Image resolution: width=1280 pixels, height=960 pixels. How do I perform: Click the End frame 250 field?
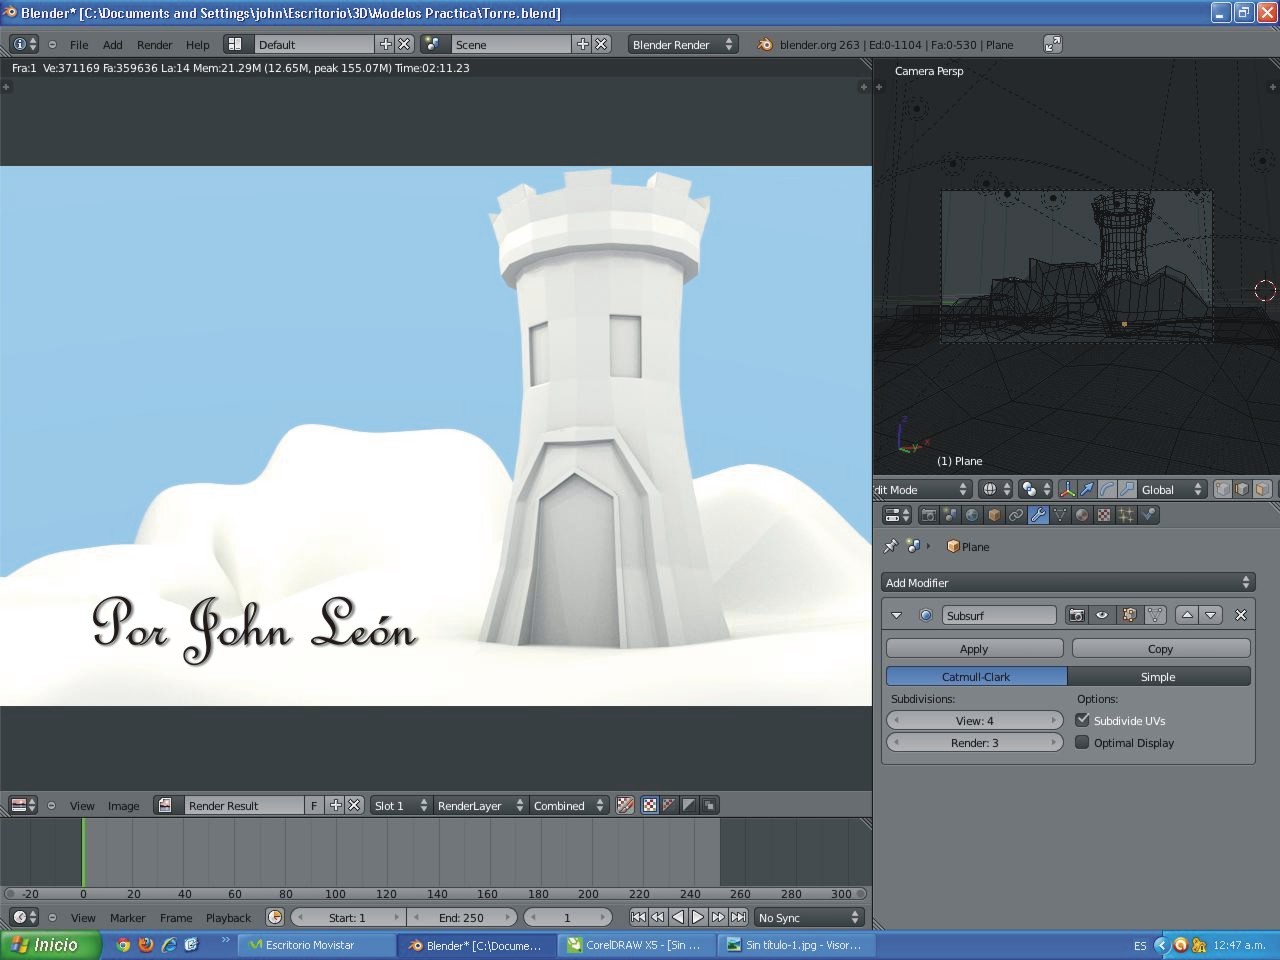(x=461, y=917)
